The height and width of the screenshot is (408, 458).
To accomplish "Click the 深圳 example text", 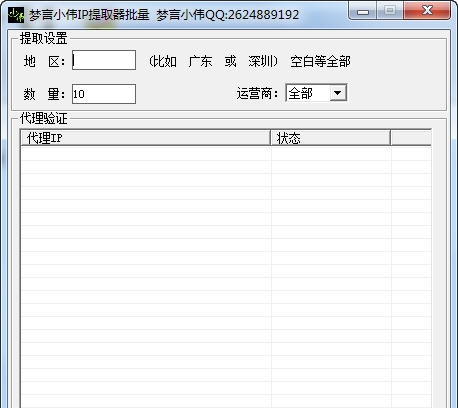I will click(x=260, y=61).
